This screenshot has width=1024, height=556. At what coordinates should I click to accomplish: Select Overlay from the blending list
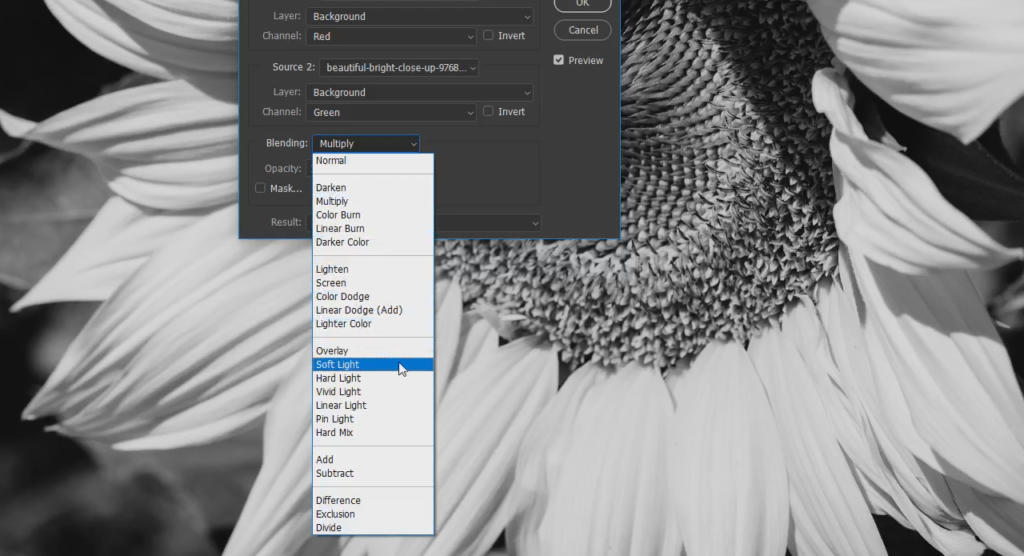pyautogui.click(x=332, y=351)
